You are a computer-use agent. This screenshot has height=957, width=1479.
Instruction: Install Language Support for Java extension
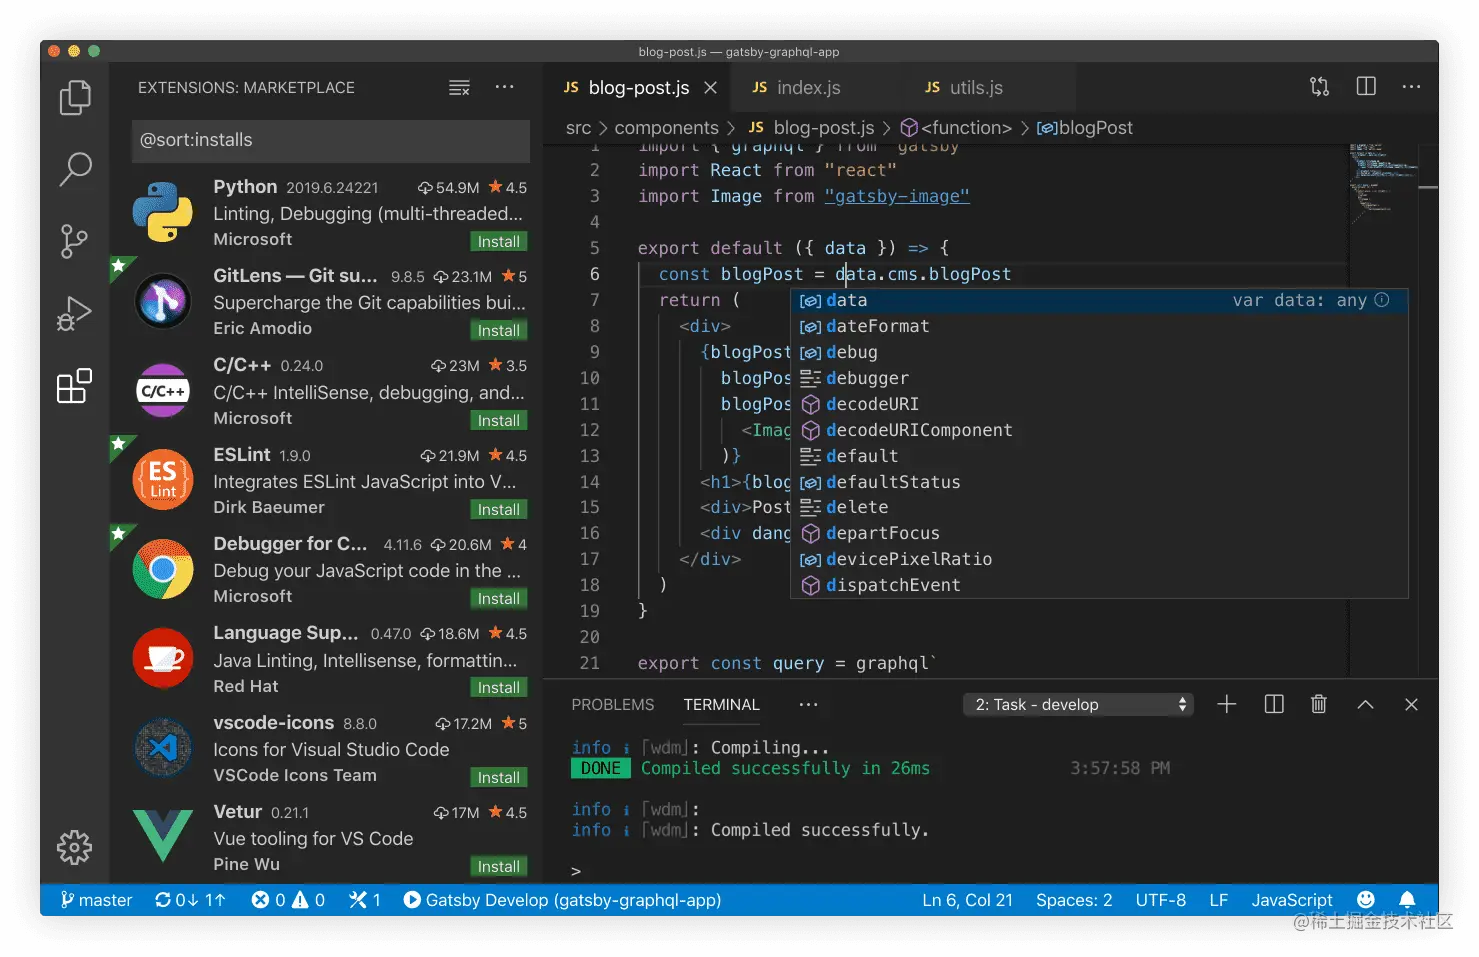(x=498, y=687)
